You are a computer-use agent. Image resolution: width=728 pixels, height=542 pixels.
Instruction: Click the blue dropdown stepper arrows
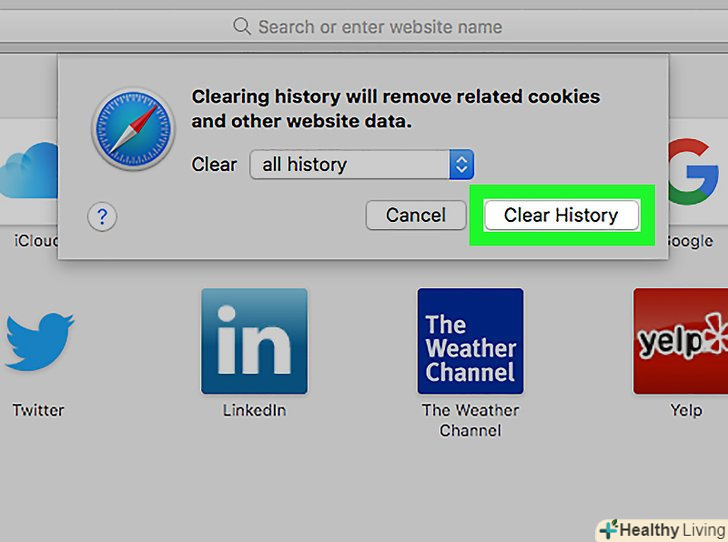[462, 164]
